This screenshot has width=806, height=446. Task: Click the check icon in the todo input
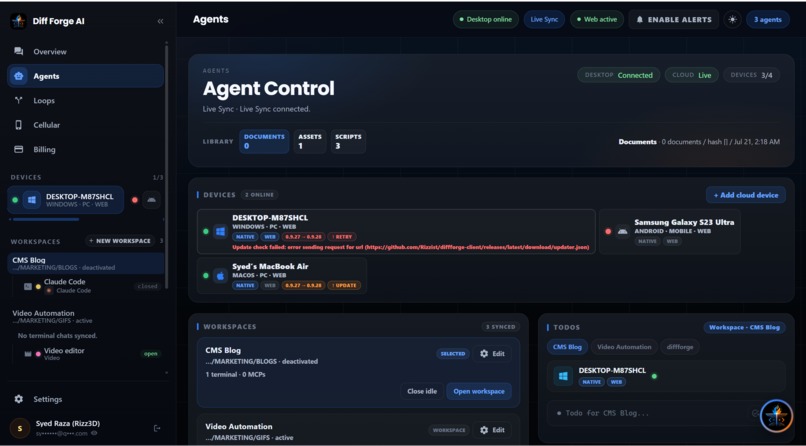[755, 413]
